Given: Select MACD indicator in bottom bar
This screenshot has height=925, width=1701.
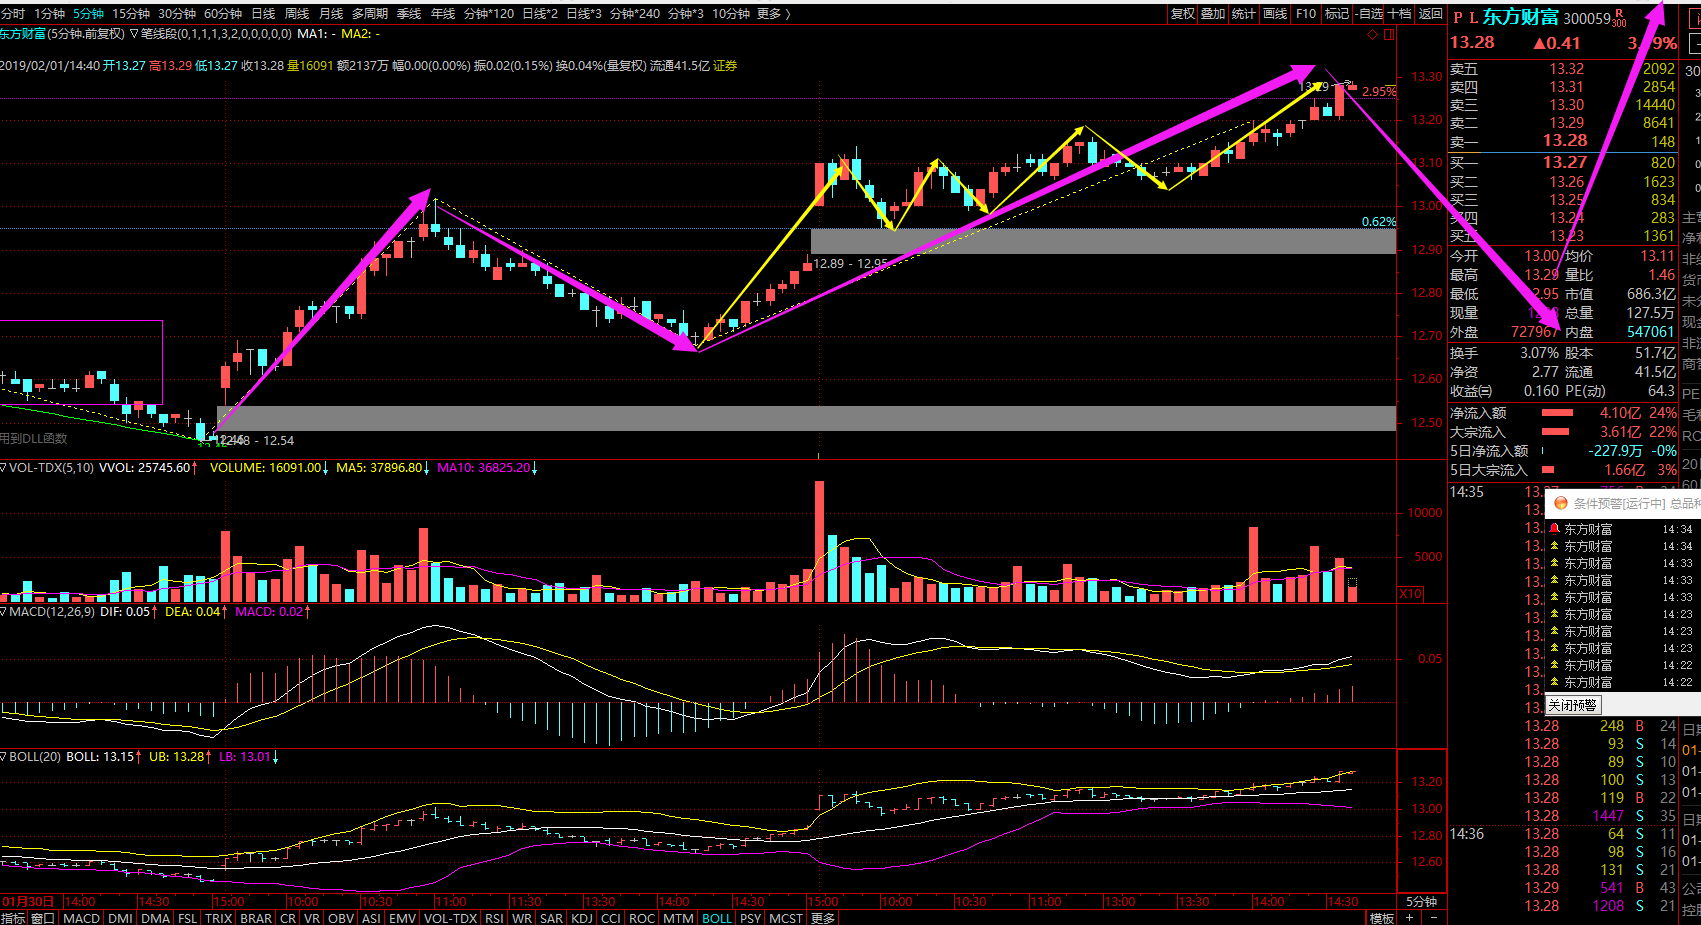Looking at the screenshot, I should [x=81, y=918].
